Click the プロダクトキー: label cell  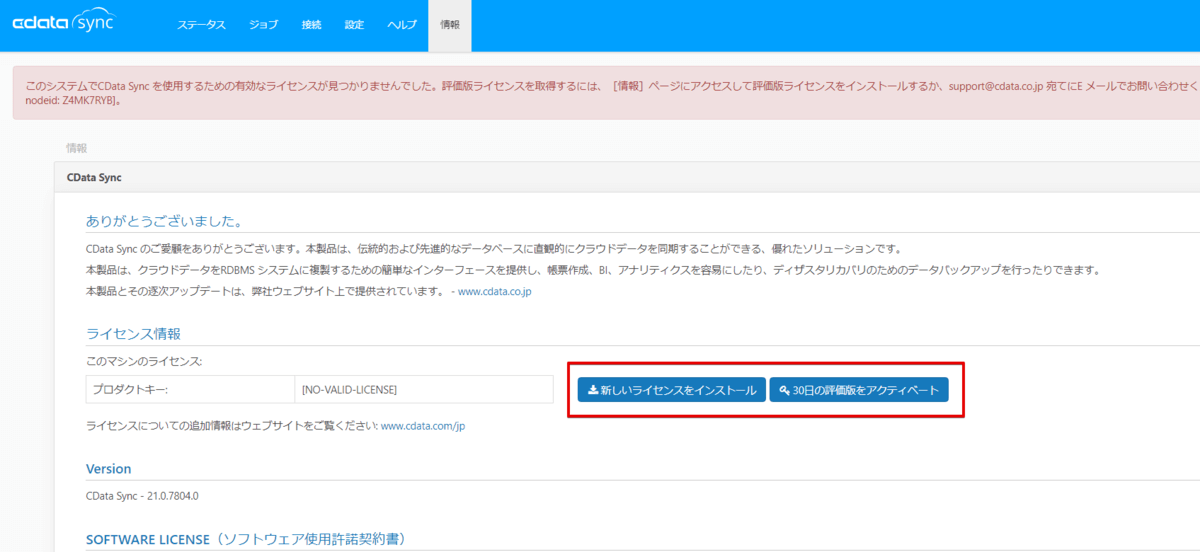pos(190,390)
